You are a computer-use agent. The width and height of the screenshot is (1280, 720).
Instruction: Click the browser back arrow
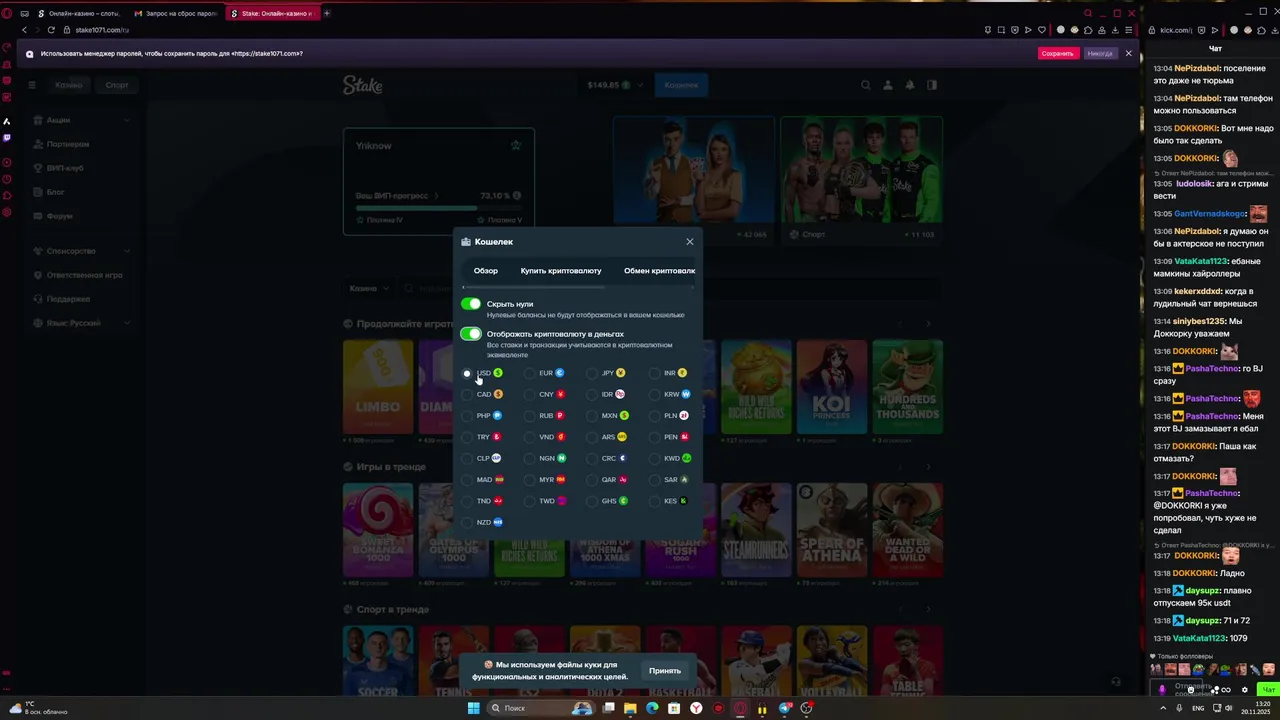(x=25, y=30)
